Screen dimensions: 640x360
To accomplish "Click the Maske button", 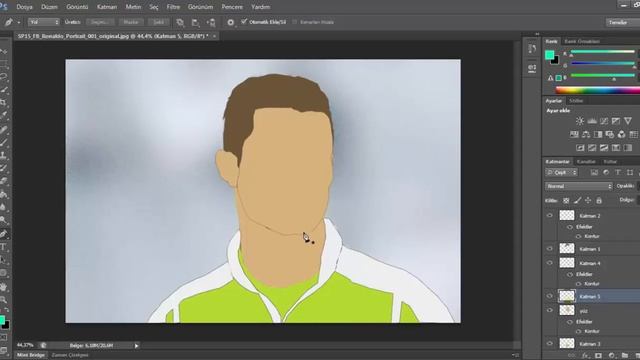I will coord(131,22).
